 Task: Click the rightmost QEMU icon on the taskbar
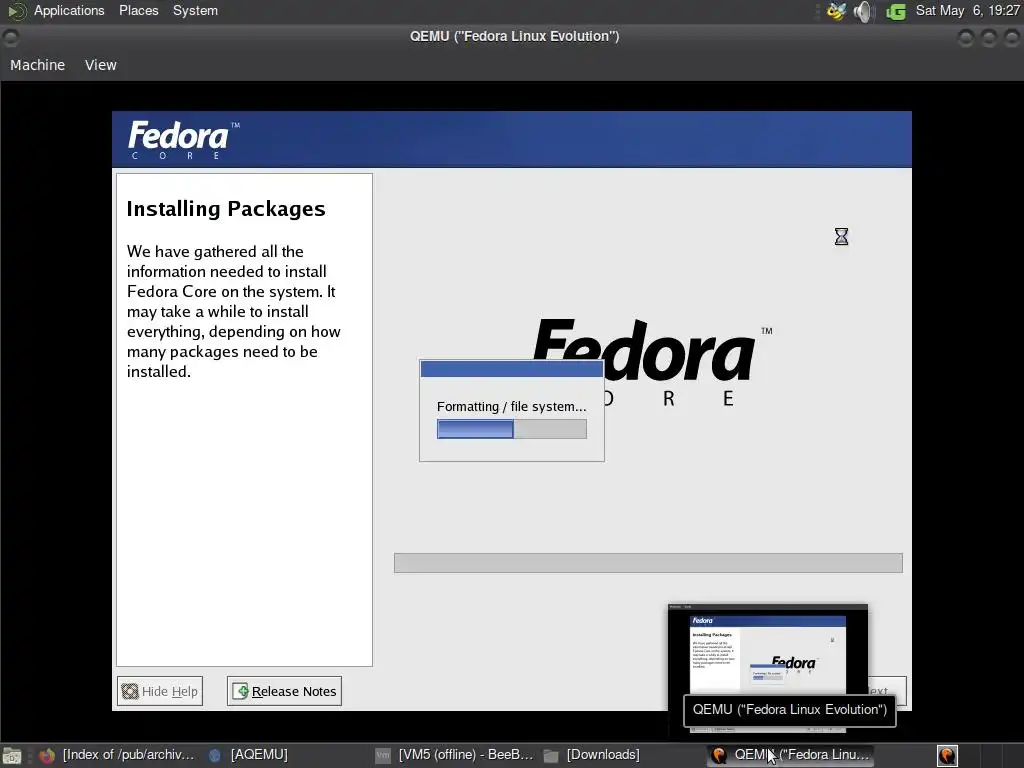(x=947, y=756)
